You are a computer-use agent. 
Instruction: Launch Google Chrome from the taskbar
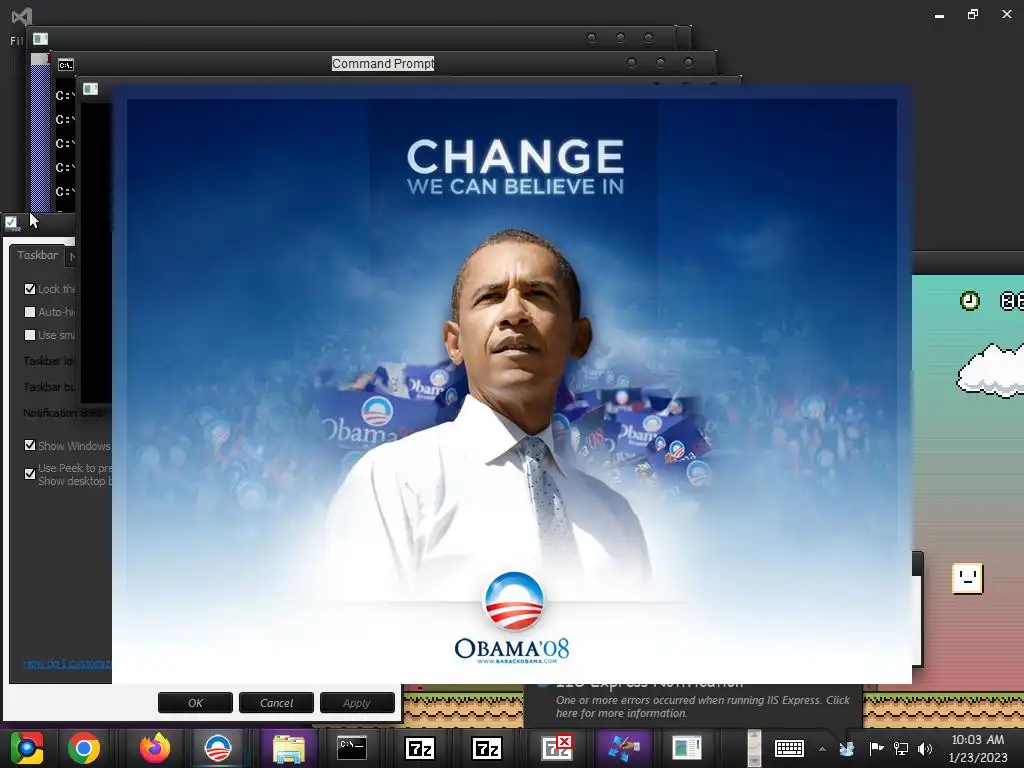[84, 748]
